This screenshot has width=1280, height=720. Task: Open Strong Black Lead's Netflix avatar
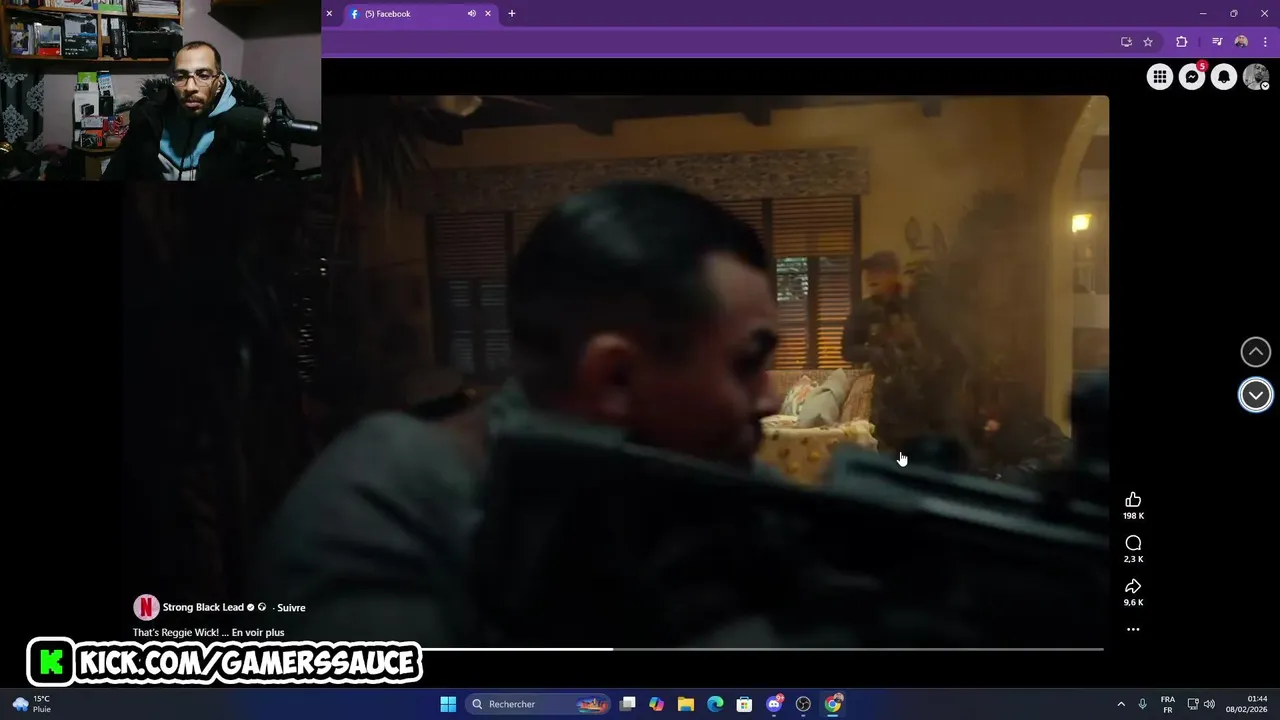coord(146,607)
